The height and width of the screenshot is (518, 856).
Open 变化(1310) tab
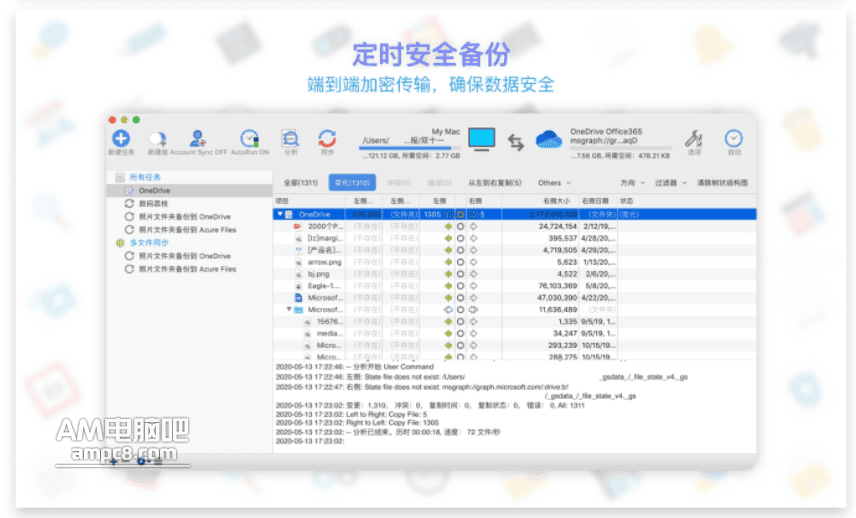click(x=352, y=182)
